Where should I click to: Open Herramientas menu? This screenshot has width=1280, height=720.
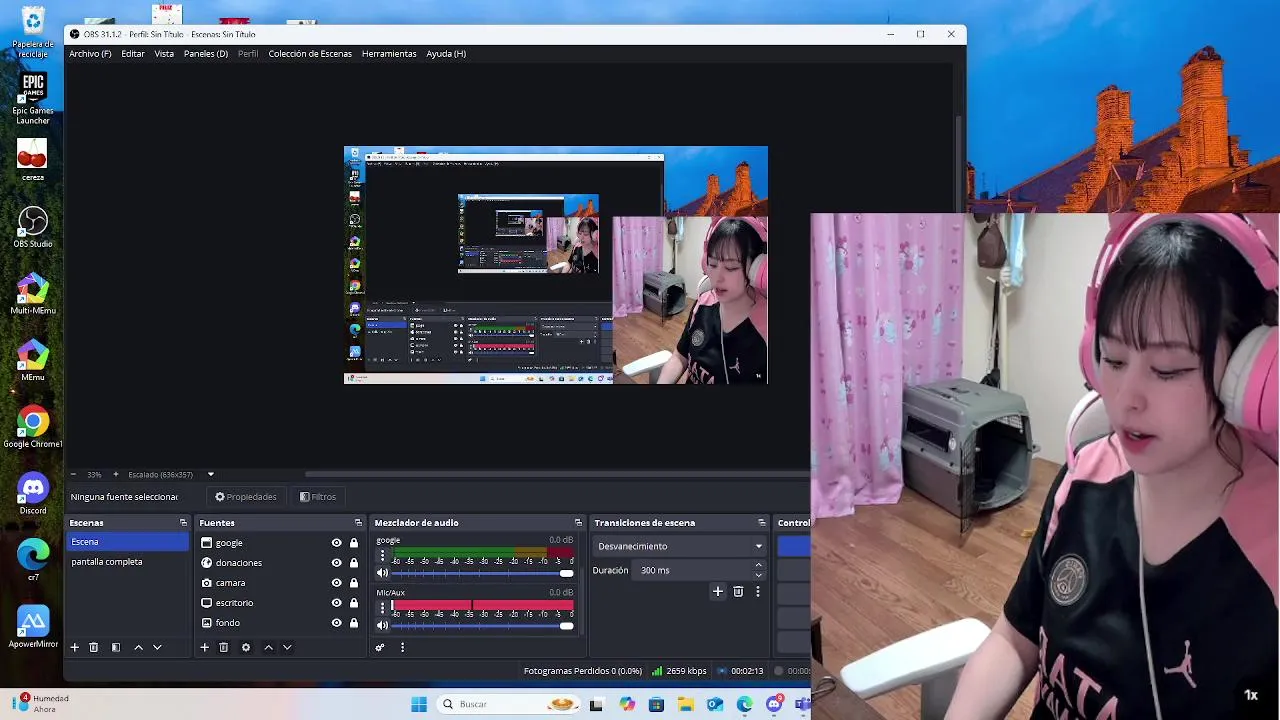389,54
